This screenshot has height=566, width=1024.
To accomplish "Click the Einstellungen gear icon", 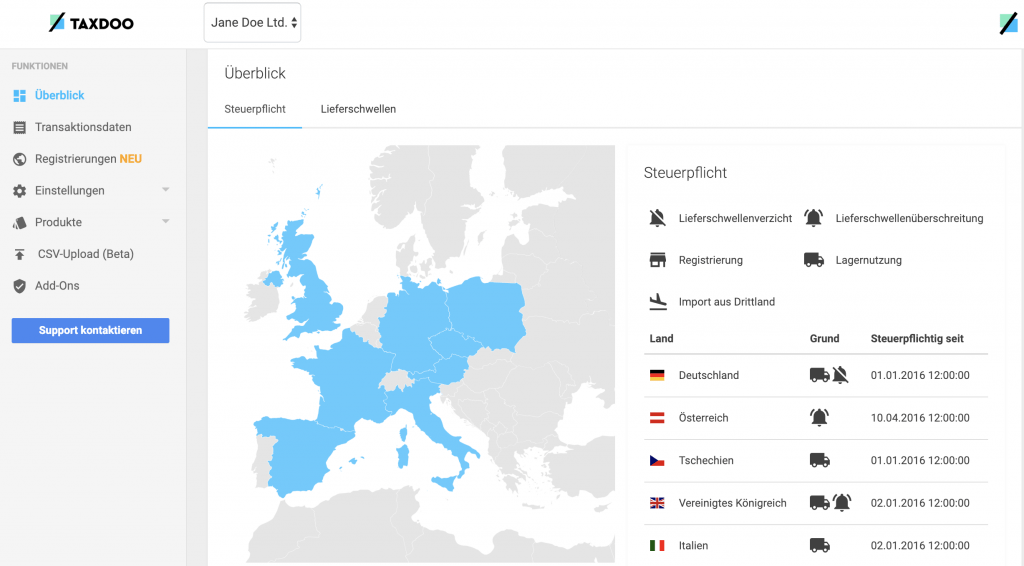I will 20,191.
